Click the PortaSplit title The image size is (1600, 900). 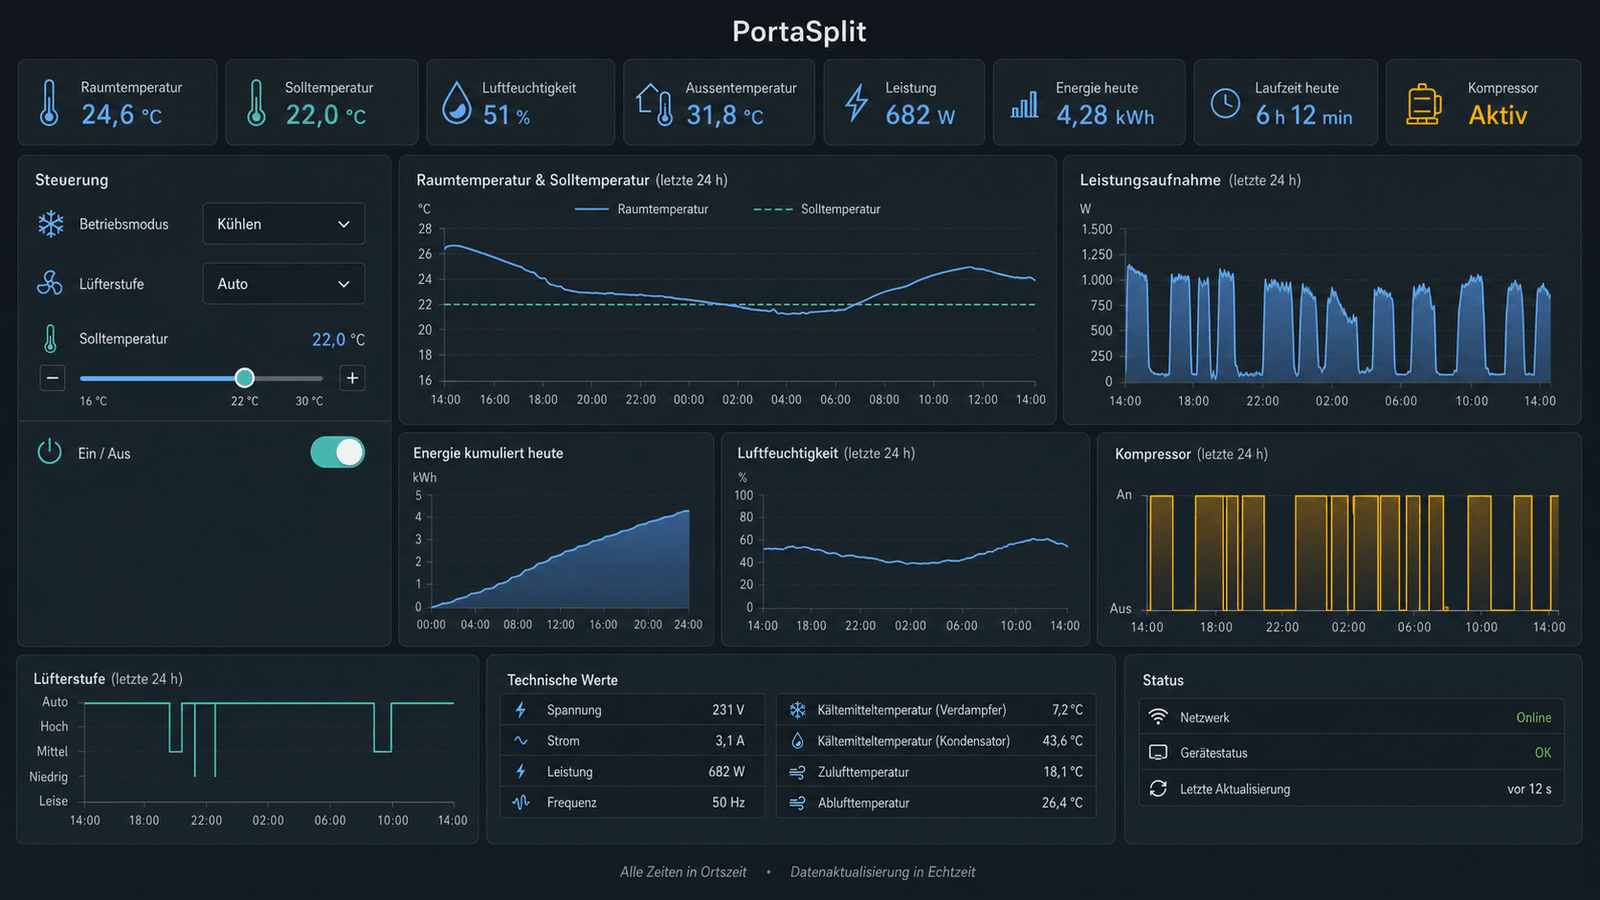(799, 31)
